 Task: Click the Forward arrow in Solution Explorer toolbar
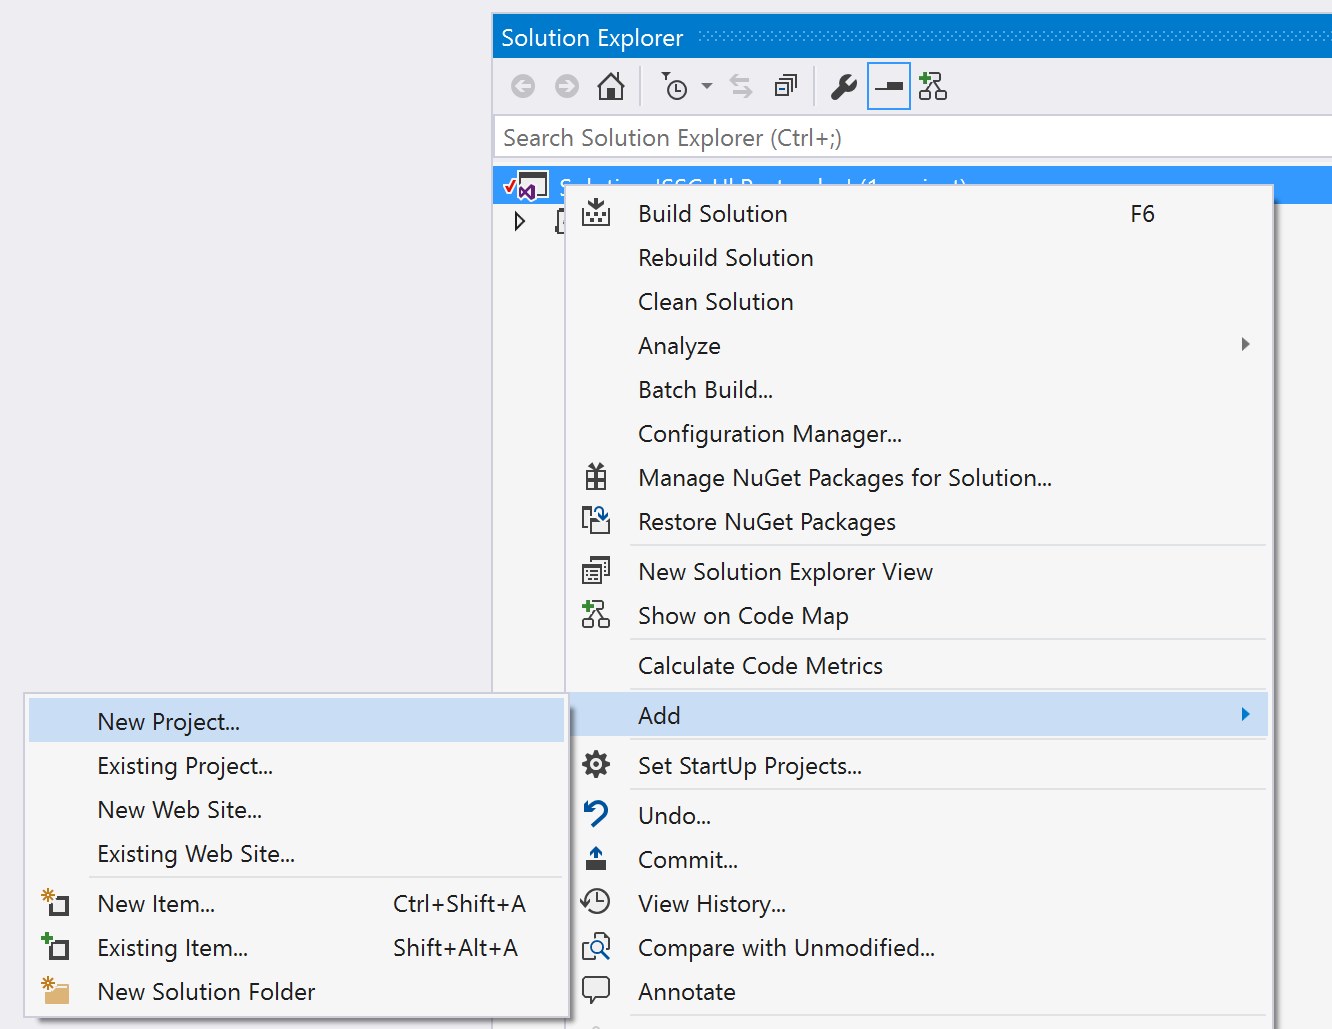pos(567,87)
